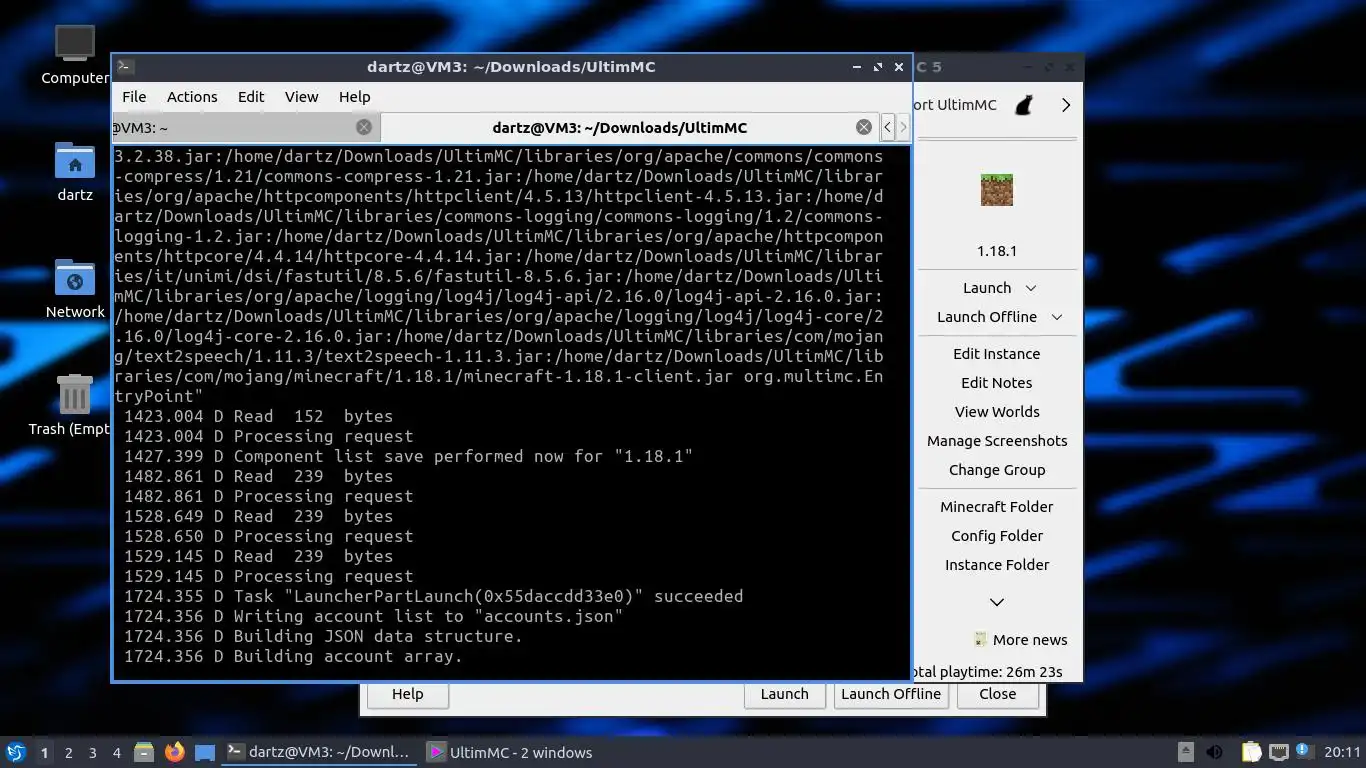The image size is (1366, 768).
Task: Open the Trash desktop icon
Action: pos(74,395)
